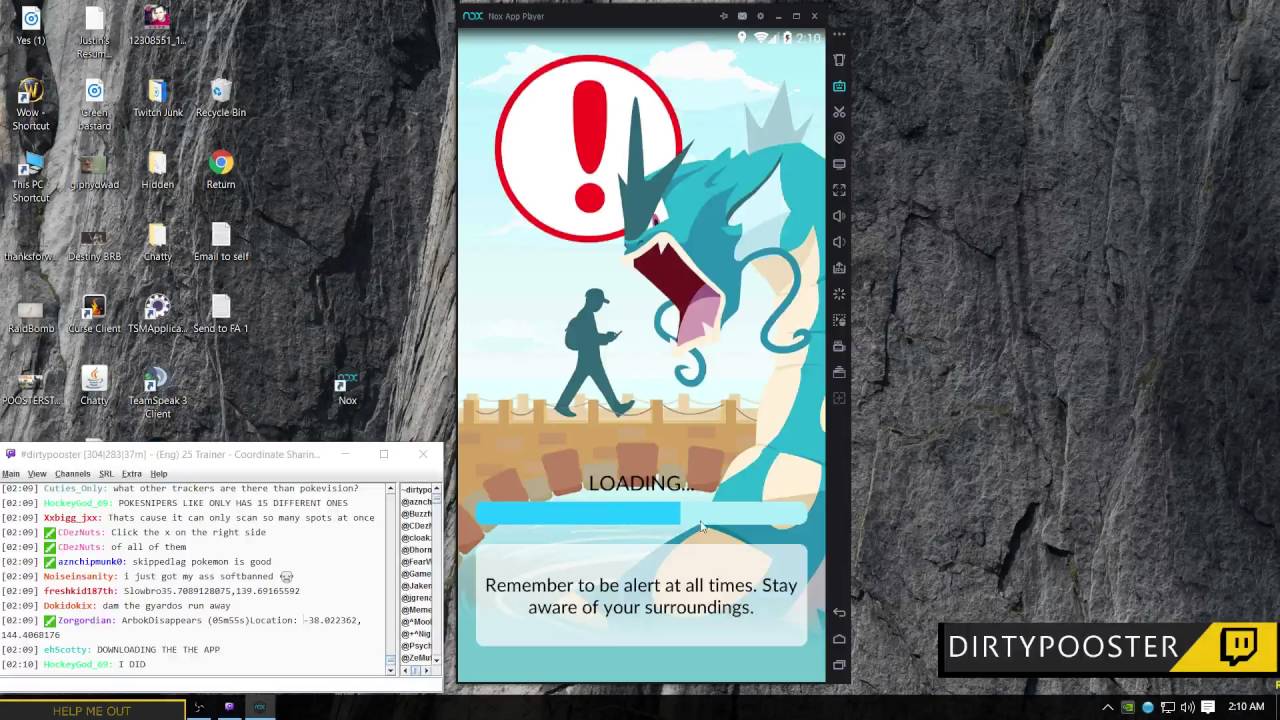Click the HELP ME OUT taskbar box
Viewport: 1280px width, 720px height.
pyautogui.click(x=92, y=710)
